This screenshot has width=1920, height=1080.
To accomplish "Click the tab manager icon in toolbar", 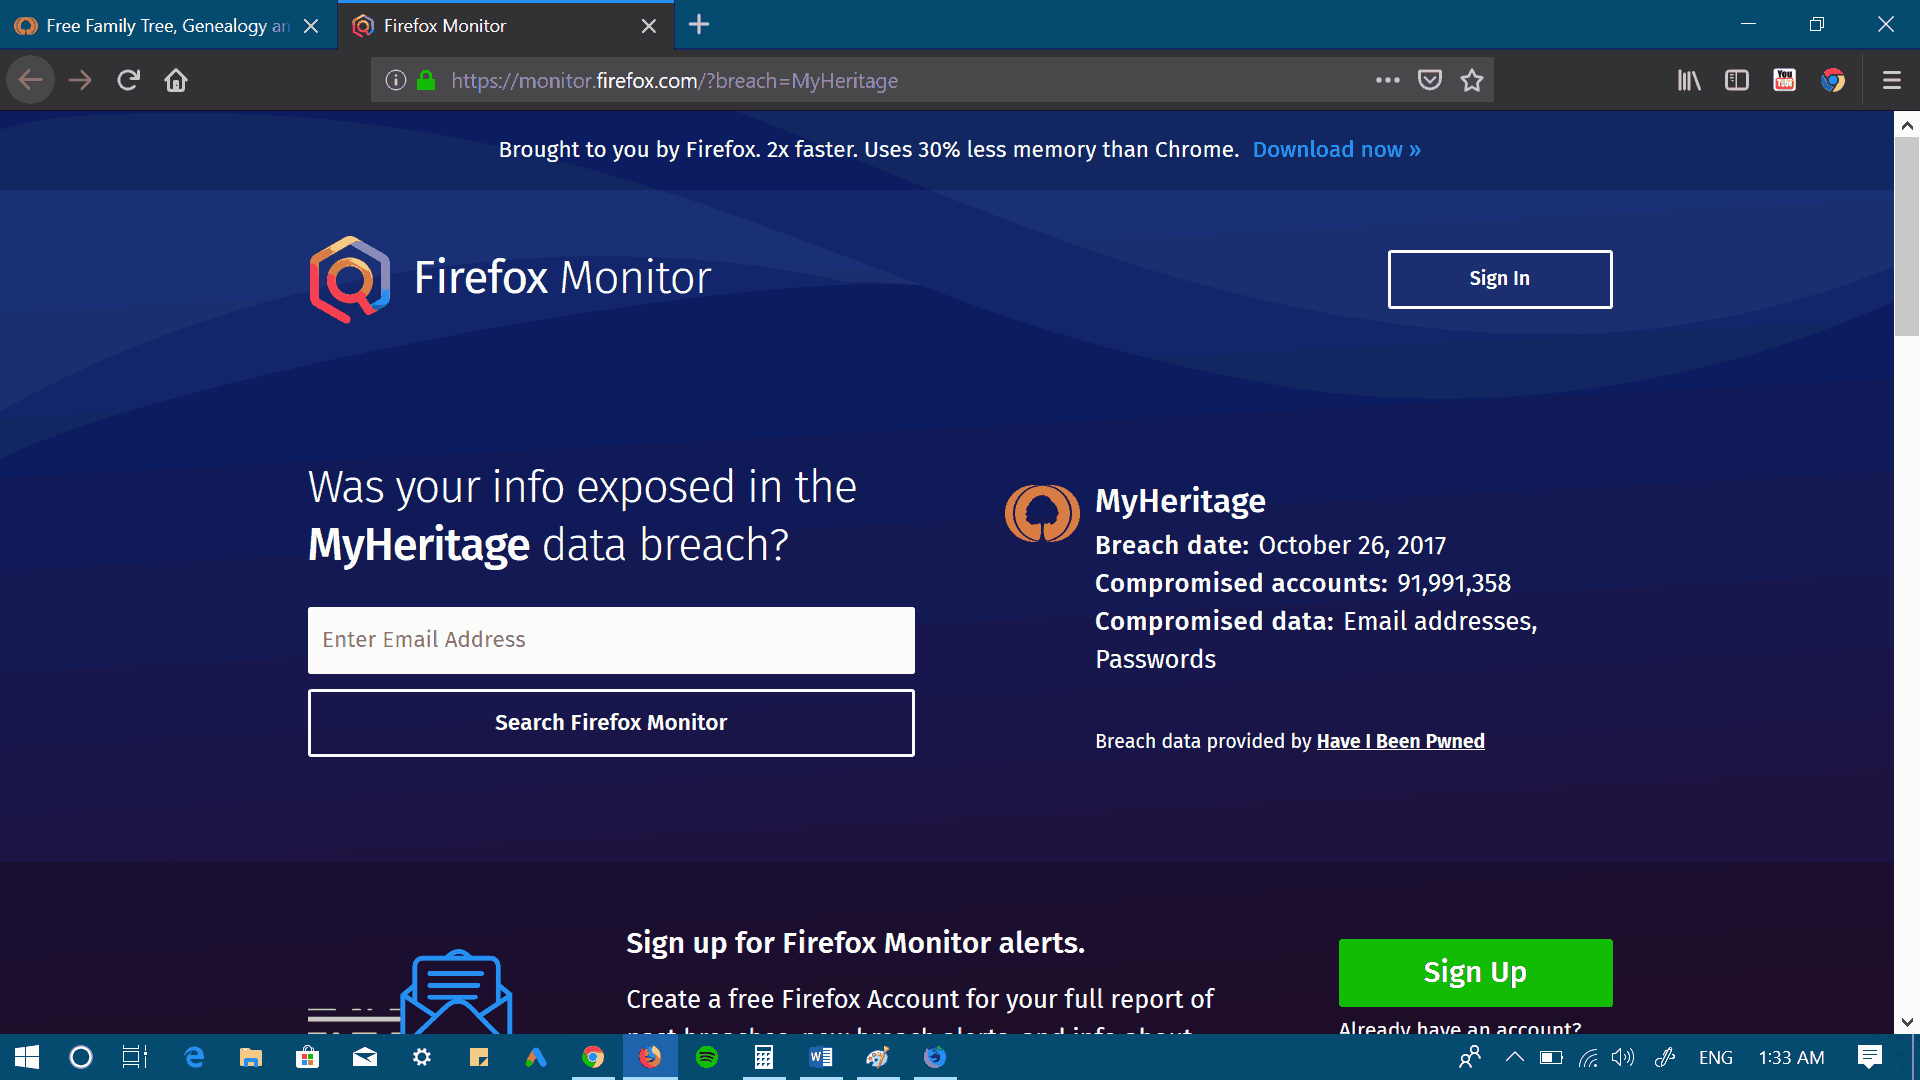I will pos(1737,80).
